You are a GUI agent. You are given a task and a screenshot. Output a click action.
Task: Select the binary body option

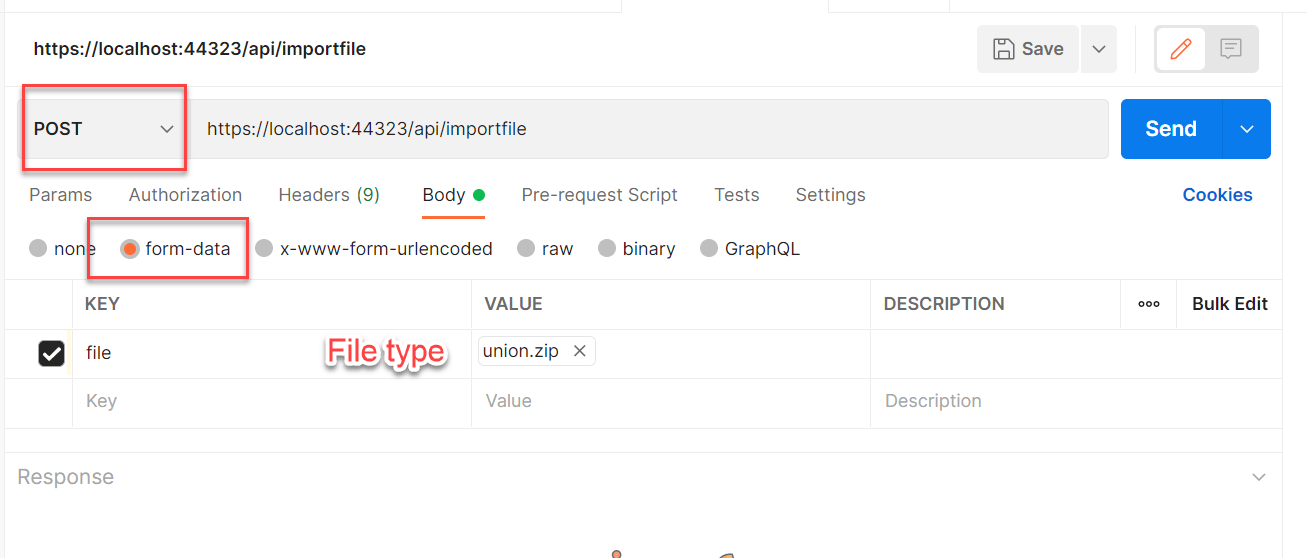pos(607,248)
